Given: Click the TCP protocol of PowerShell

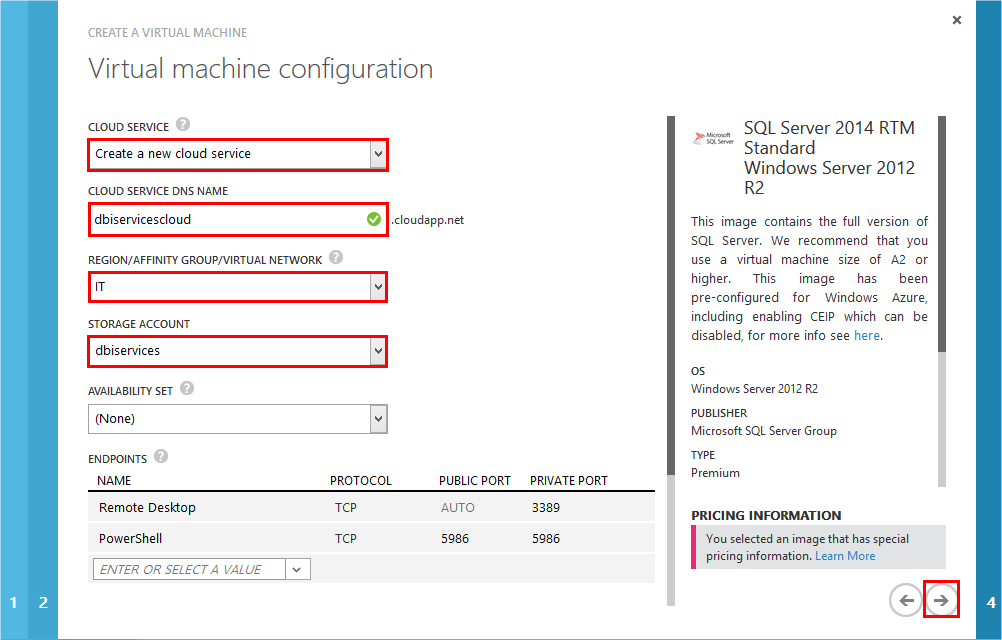Looking at the screenshot, I should (x=346, y=538).
